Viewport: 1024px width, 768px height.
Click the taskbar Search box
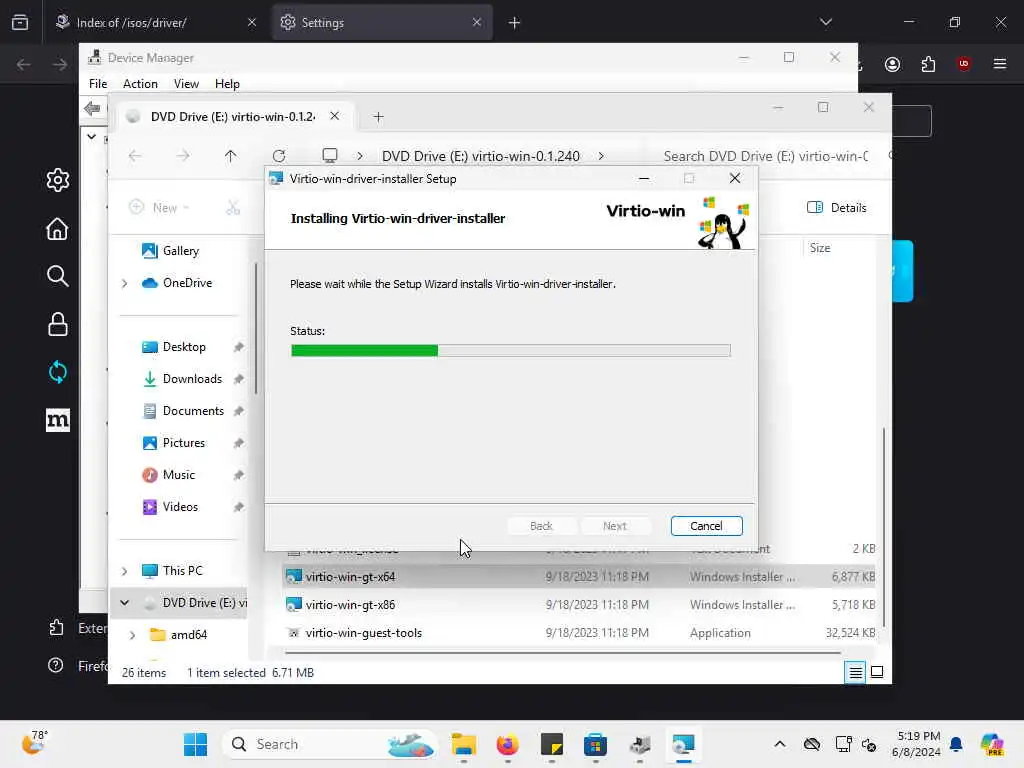330,744
